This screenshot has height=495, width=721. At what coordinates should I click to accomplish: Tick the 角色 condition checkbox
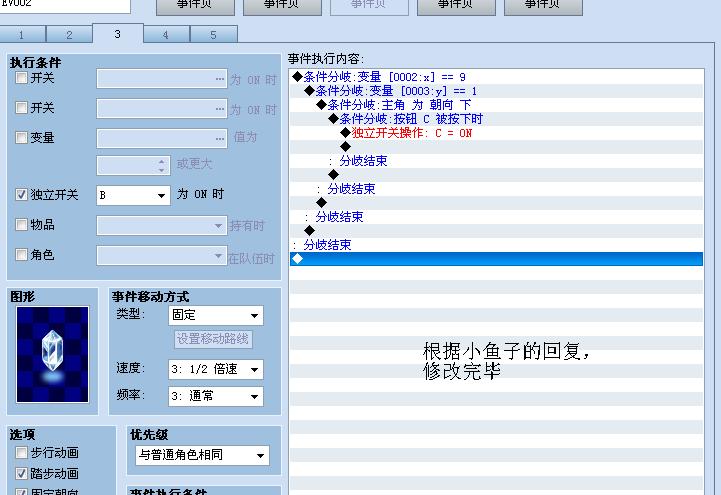pos(21,254)
